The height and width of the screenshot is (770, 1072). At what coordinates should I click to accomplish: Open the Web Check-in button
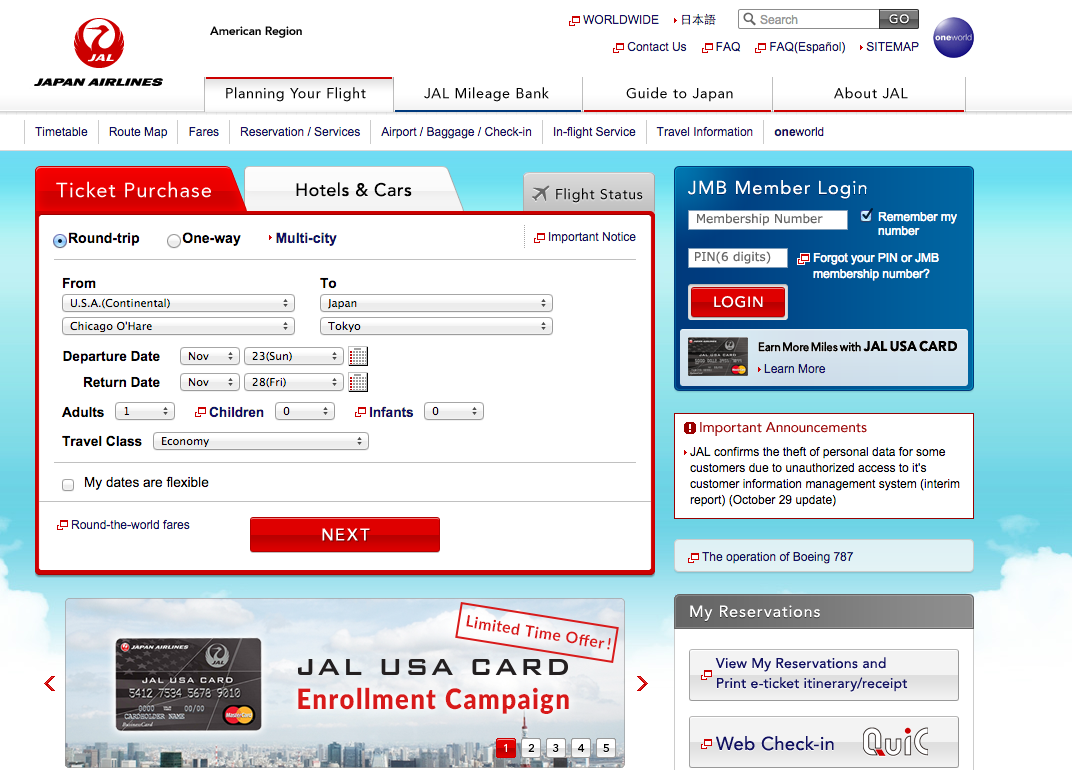[824, 743]
